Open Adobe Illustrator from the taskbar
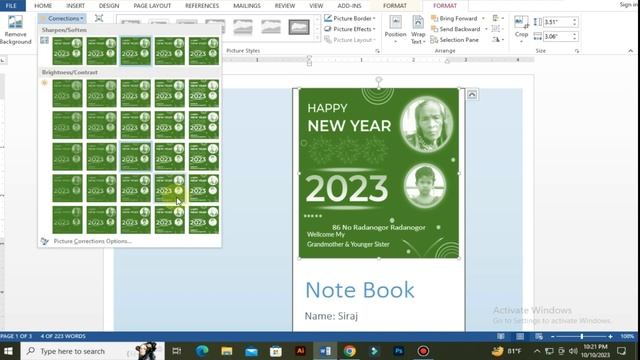Screen dimensions: 640x360 300,351
